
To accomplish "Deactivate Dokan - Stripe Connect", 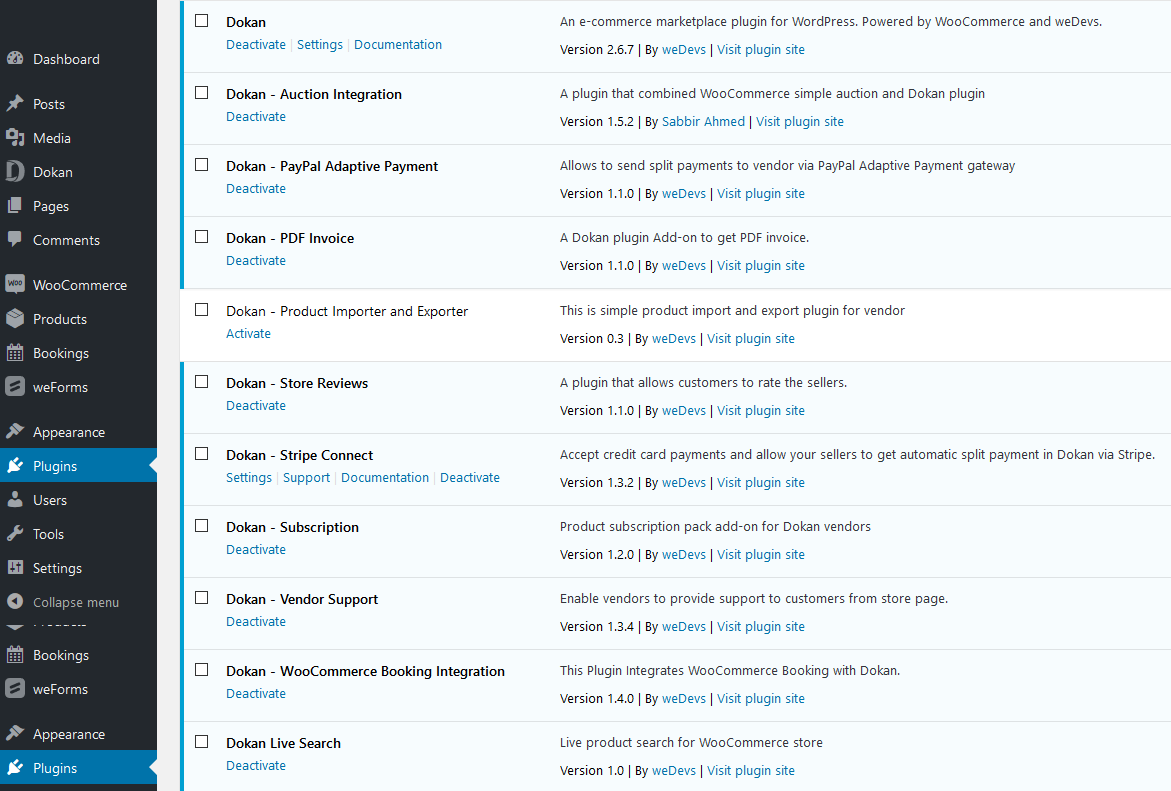I will point(470,478).
